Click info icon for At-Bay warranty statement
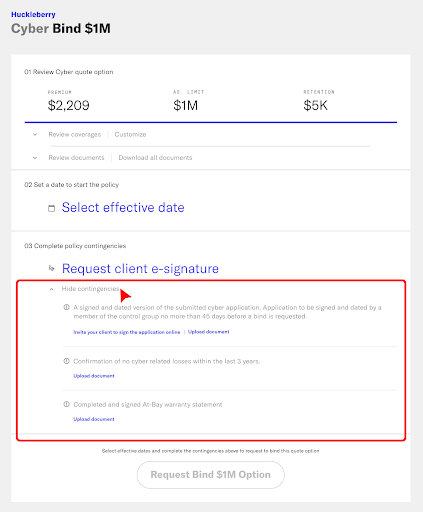This screenshot has height=512, width=423. [66, 404]
